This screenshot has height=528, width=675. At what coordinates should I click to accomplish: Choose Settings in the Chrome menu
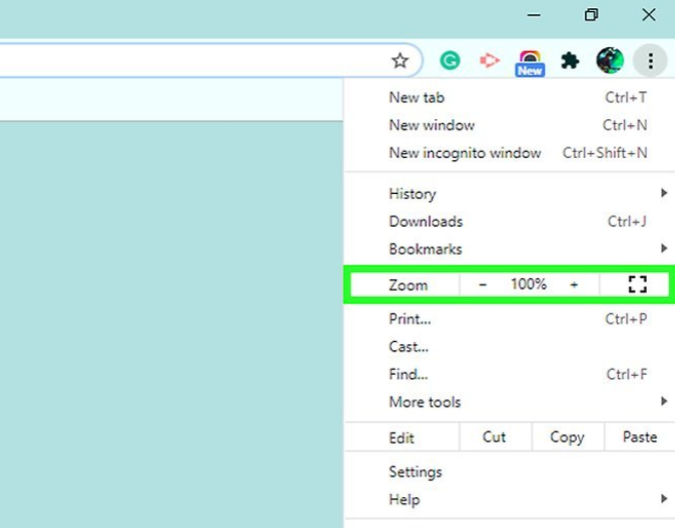415,472
